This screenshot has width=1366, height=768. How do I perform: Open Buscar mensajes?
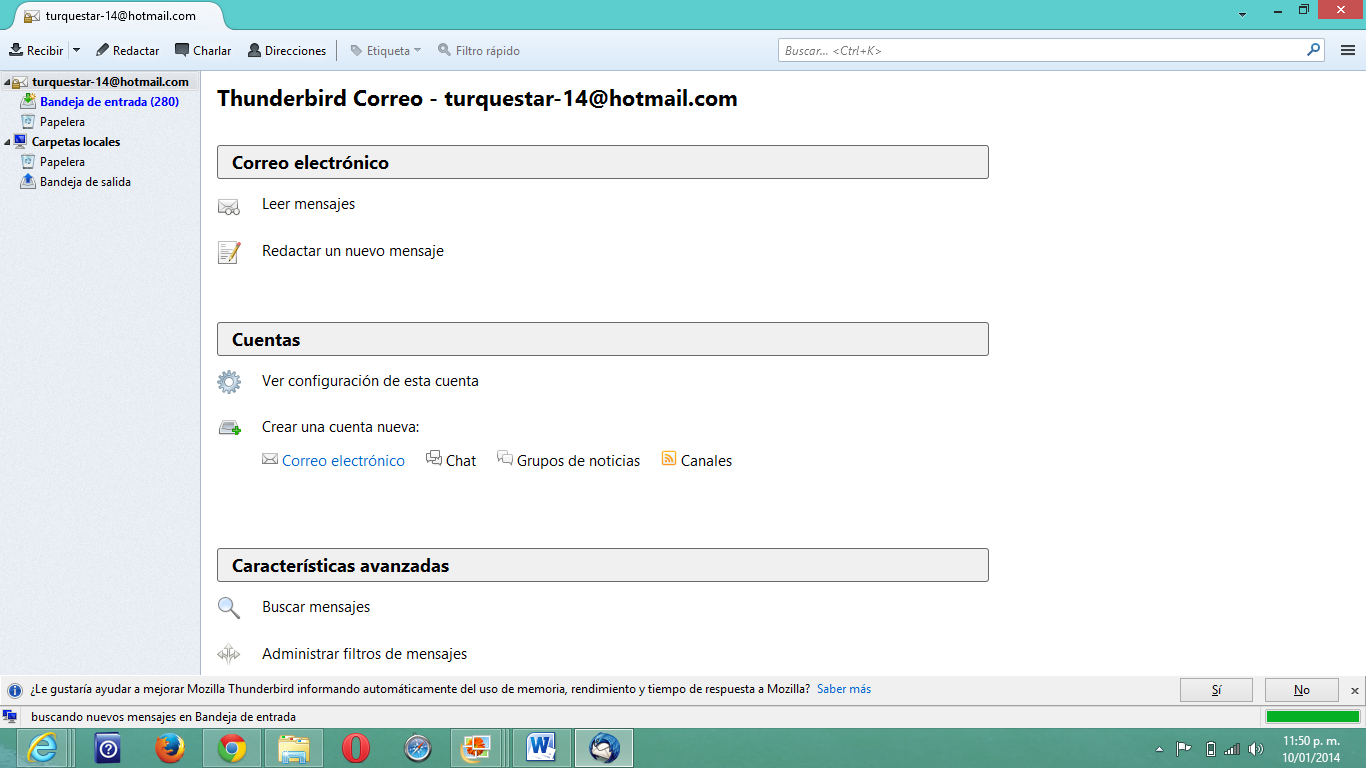[316, 607]
